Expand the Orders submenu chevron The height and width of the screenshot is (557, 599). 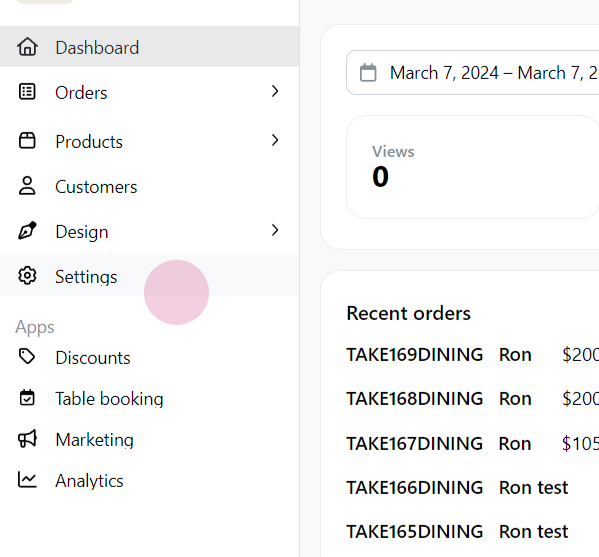275,91
